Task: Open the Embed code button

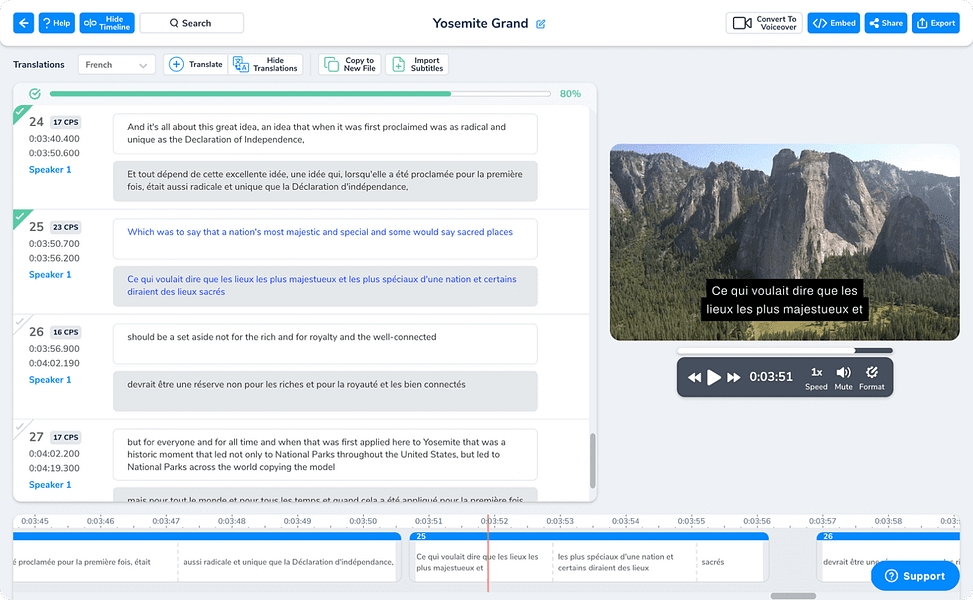Action: pos(833,23)
